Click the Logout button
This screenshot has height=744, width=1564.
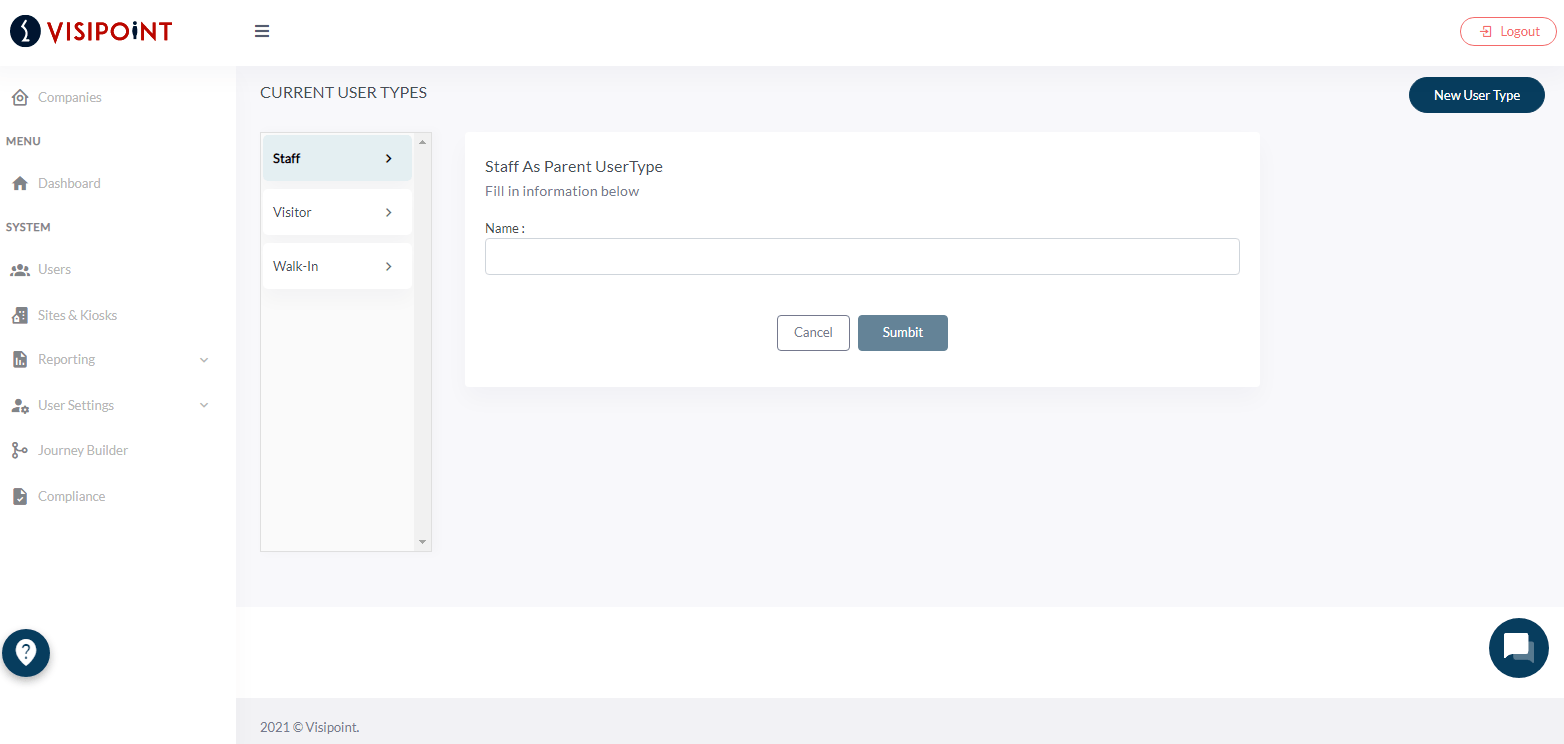[1508, 32]
